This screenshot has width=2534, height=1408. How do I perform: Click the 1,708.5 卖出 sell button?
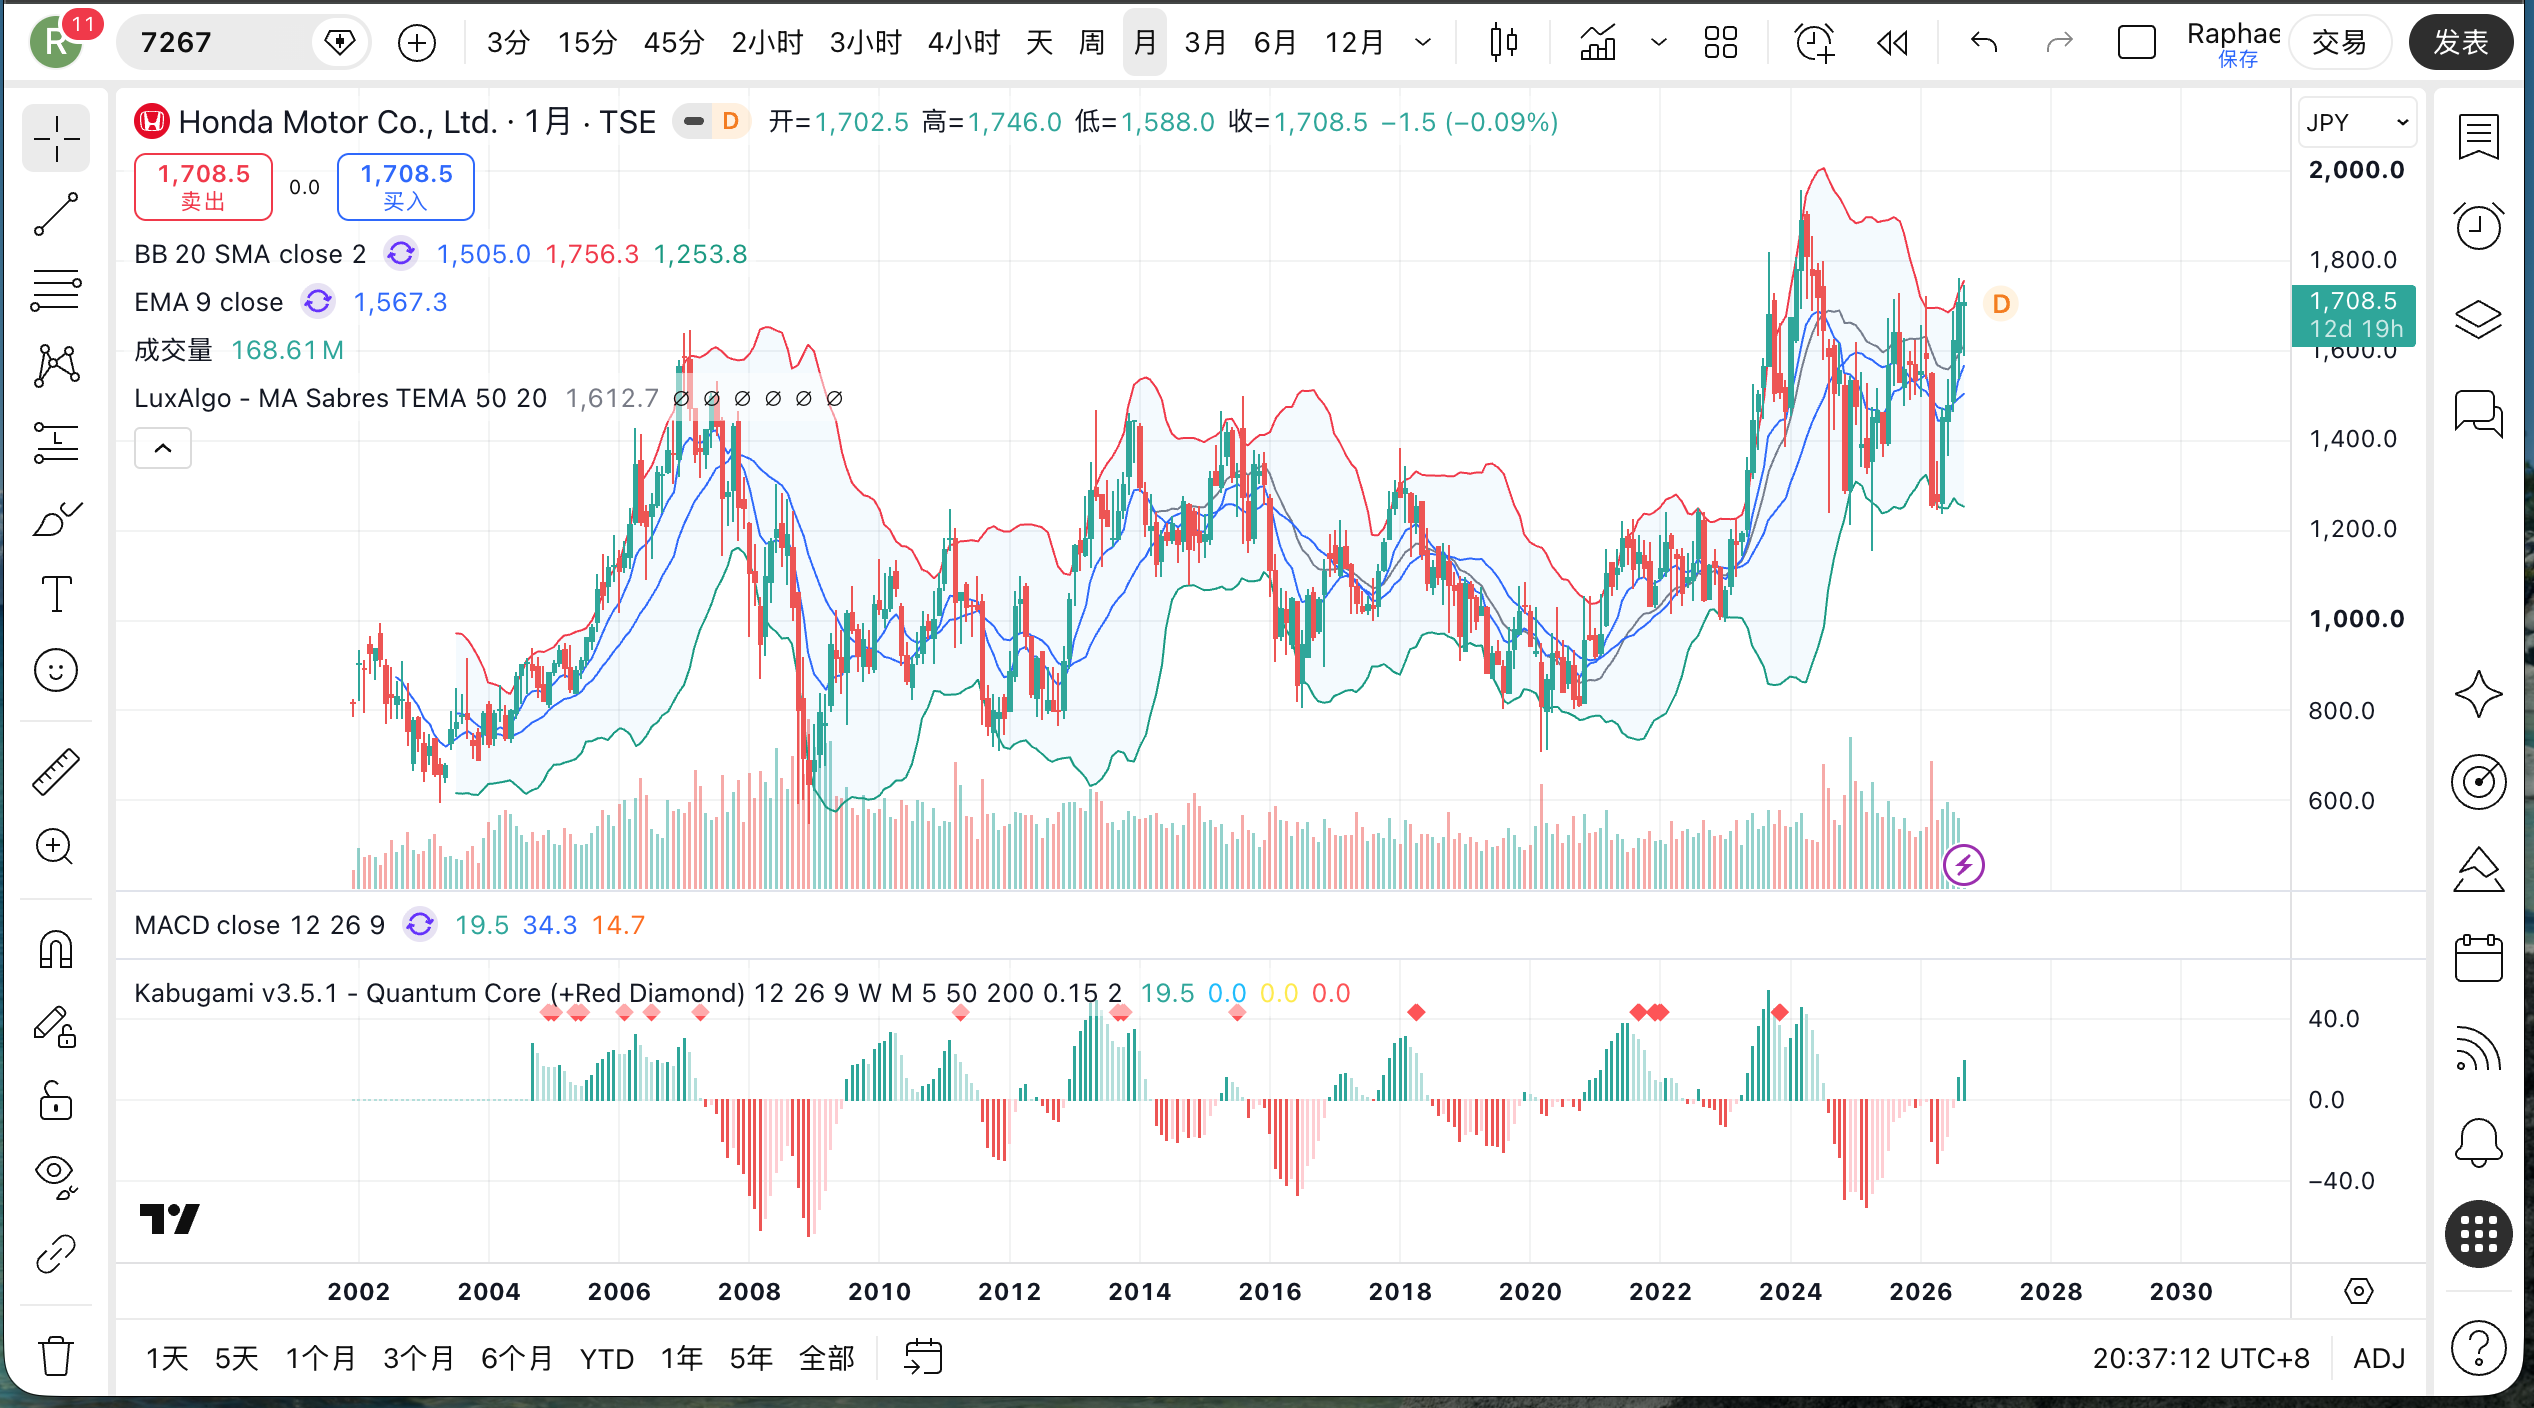tap(203, 187)
